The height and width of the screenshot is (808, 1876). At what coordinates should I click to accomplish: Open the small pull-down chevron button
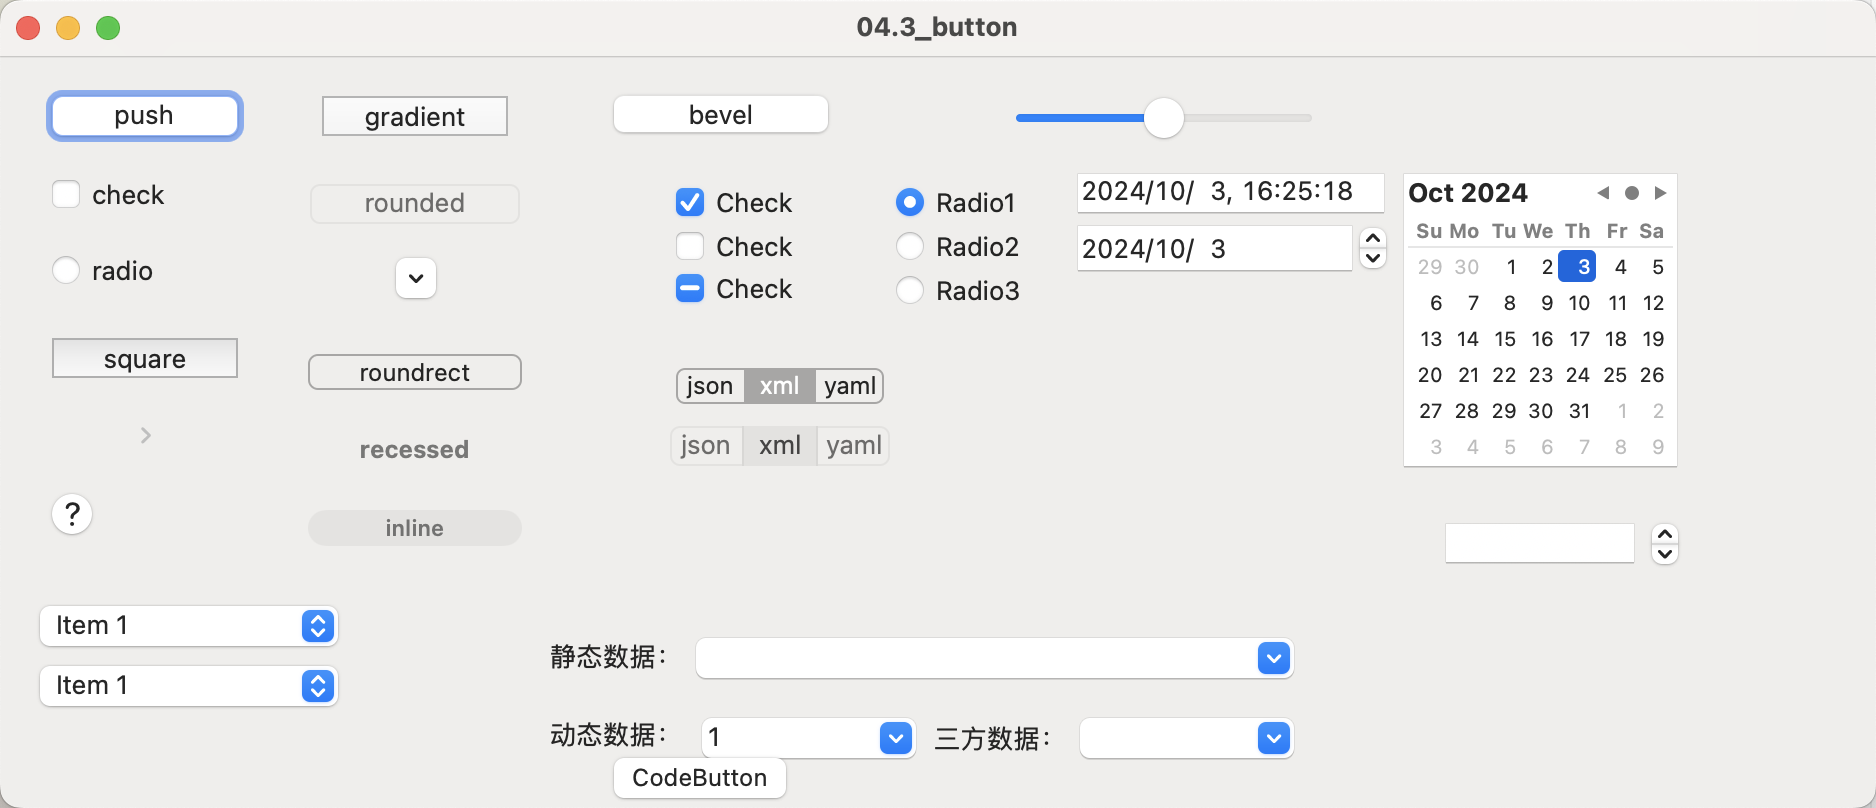point(416,278)
